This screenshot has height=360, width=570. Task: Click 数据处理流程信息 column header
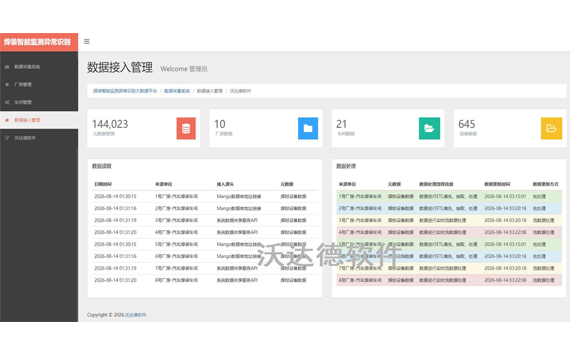pyautogui.click(x=436, y=184)
